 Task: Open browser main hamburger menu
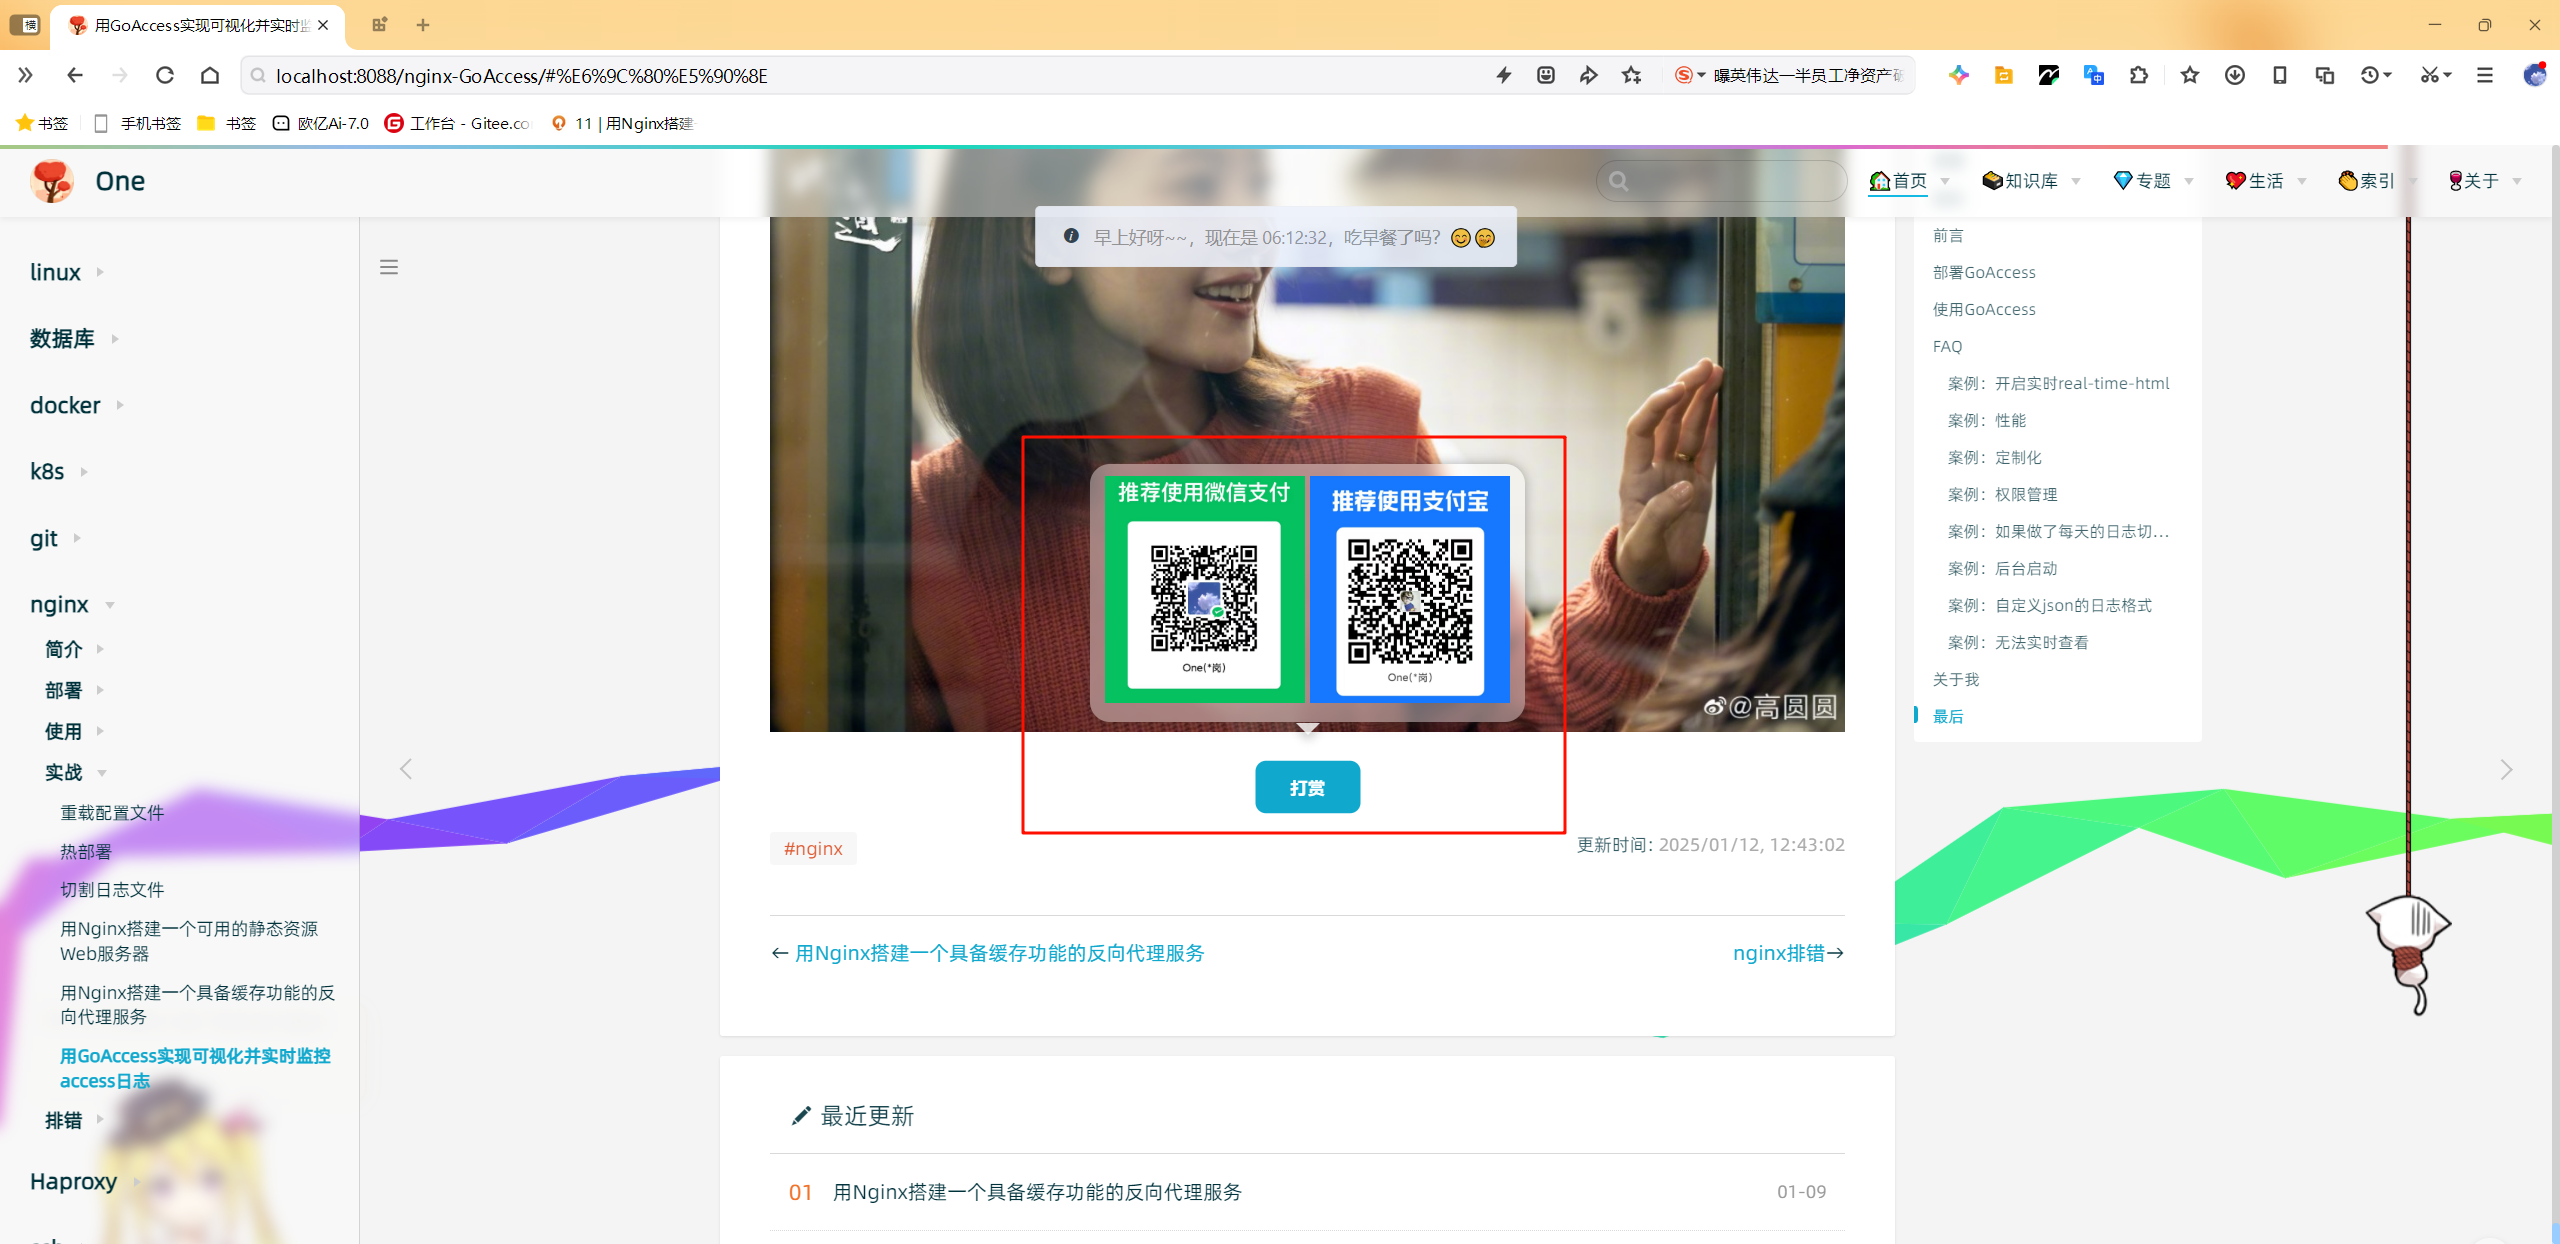[2485, 75]
